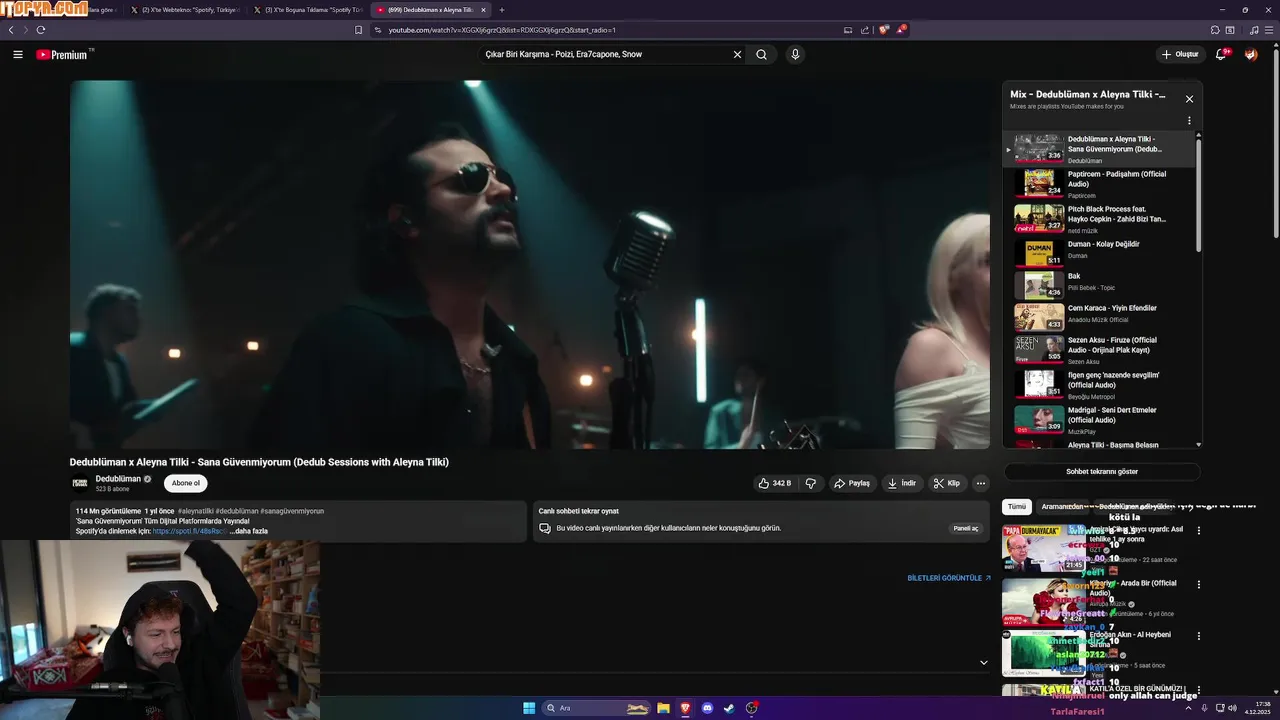Start voice search with the microphone

795,54
